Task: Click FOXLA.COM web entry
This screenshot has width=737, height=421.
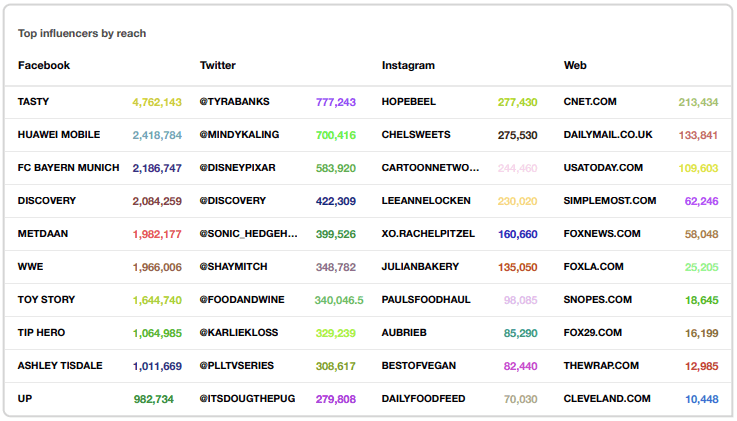Action: pos(594,266)
